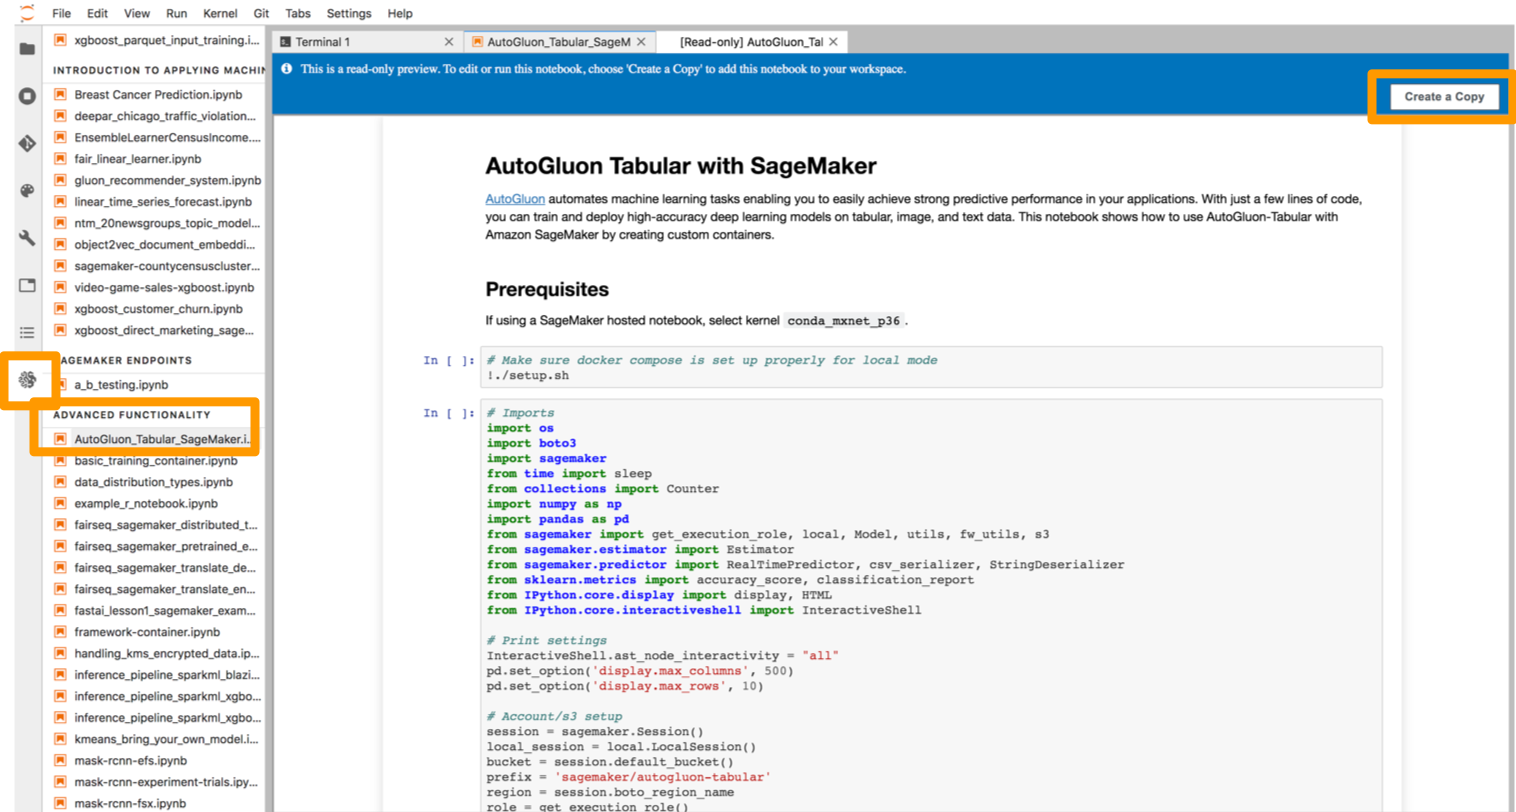
Task: Open the Git menu
Action: coord(261,13)
